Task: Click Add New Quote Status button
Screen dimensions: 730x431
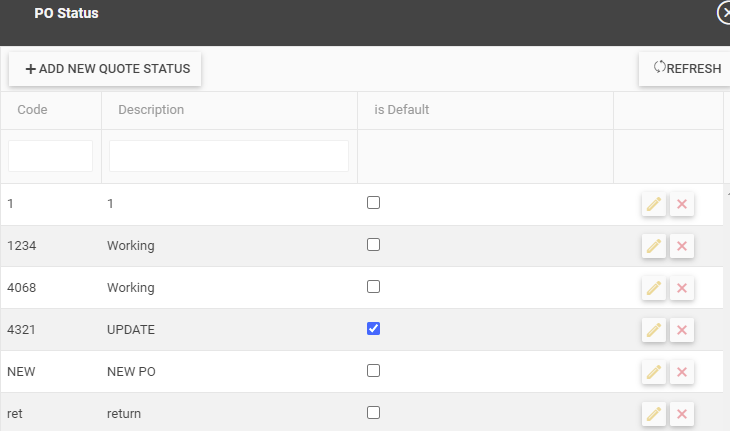Action: [x=106, y=69]
